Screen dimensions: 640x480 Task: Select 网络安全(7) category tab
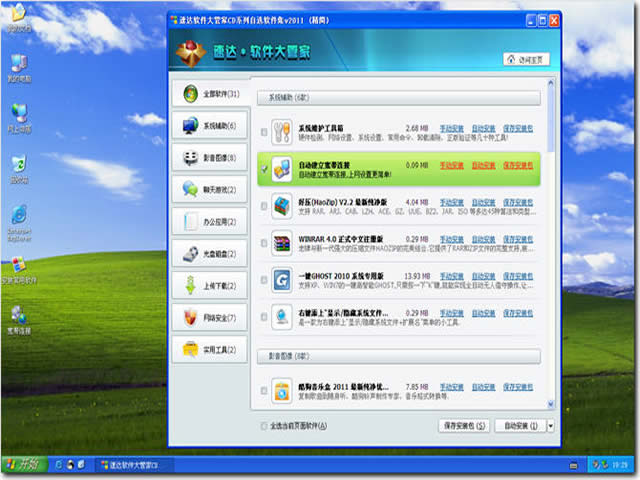(x=210, y=318)
